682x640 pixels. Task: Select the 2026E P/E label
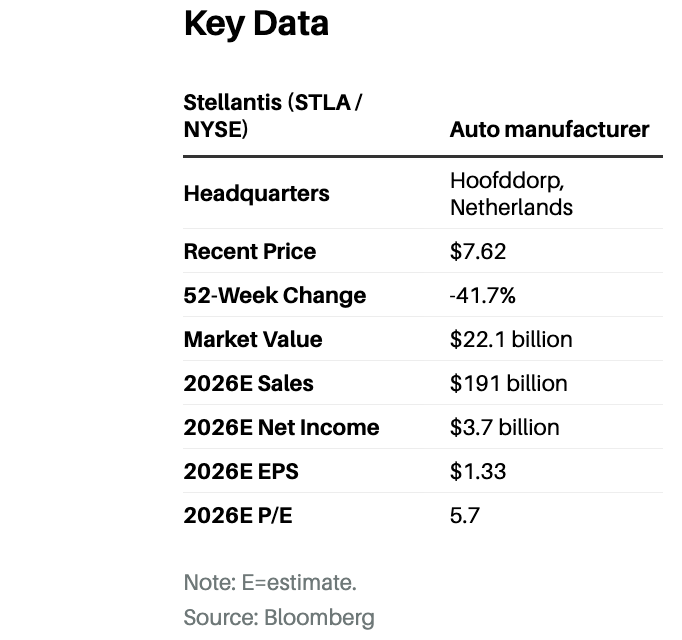click(x=240, y=516)
